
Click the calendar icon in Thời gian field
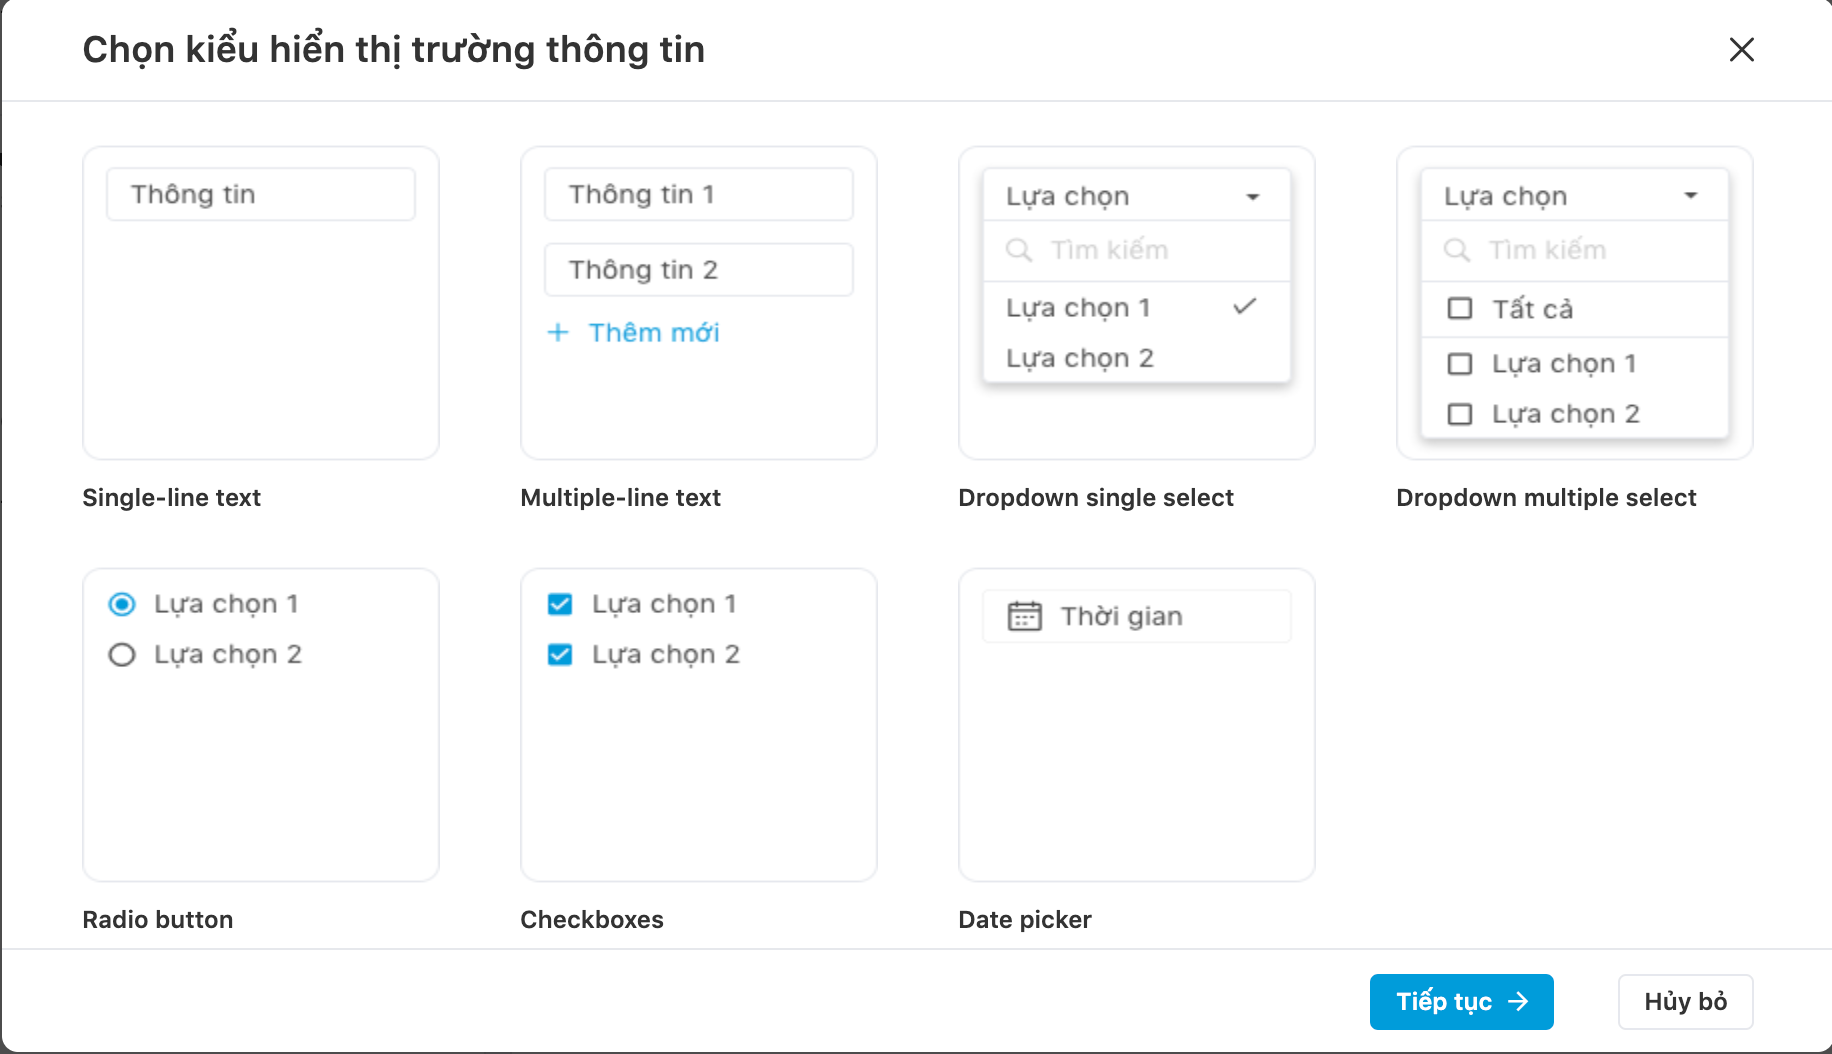(1024, 616)
